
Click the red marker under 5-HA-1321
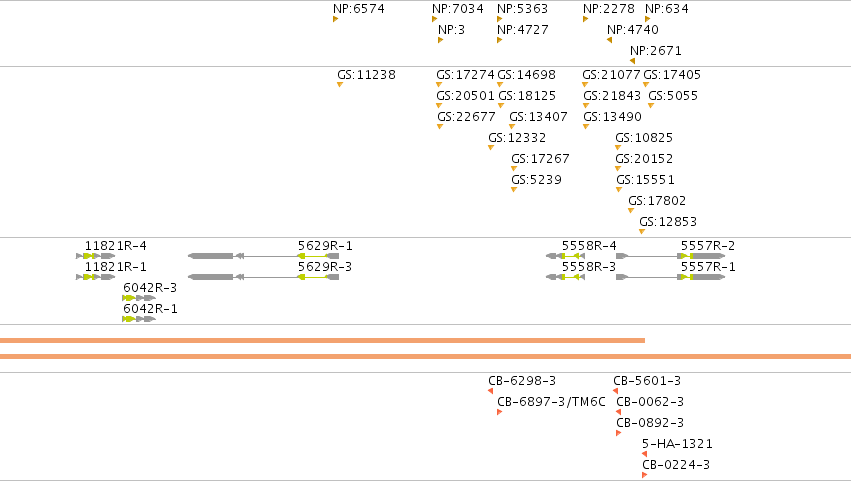point(644,454)
